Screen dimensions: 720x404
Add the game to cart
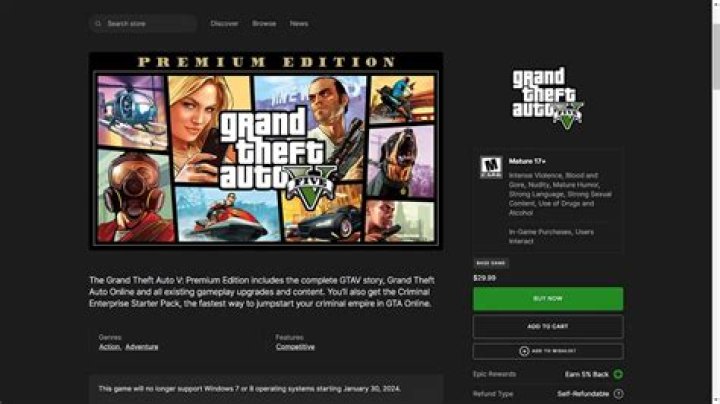[x=548, y=326]
